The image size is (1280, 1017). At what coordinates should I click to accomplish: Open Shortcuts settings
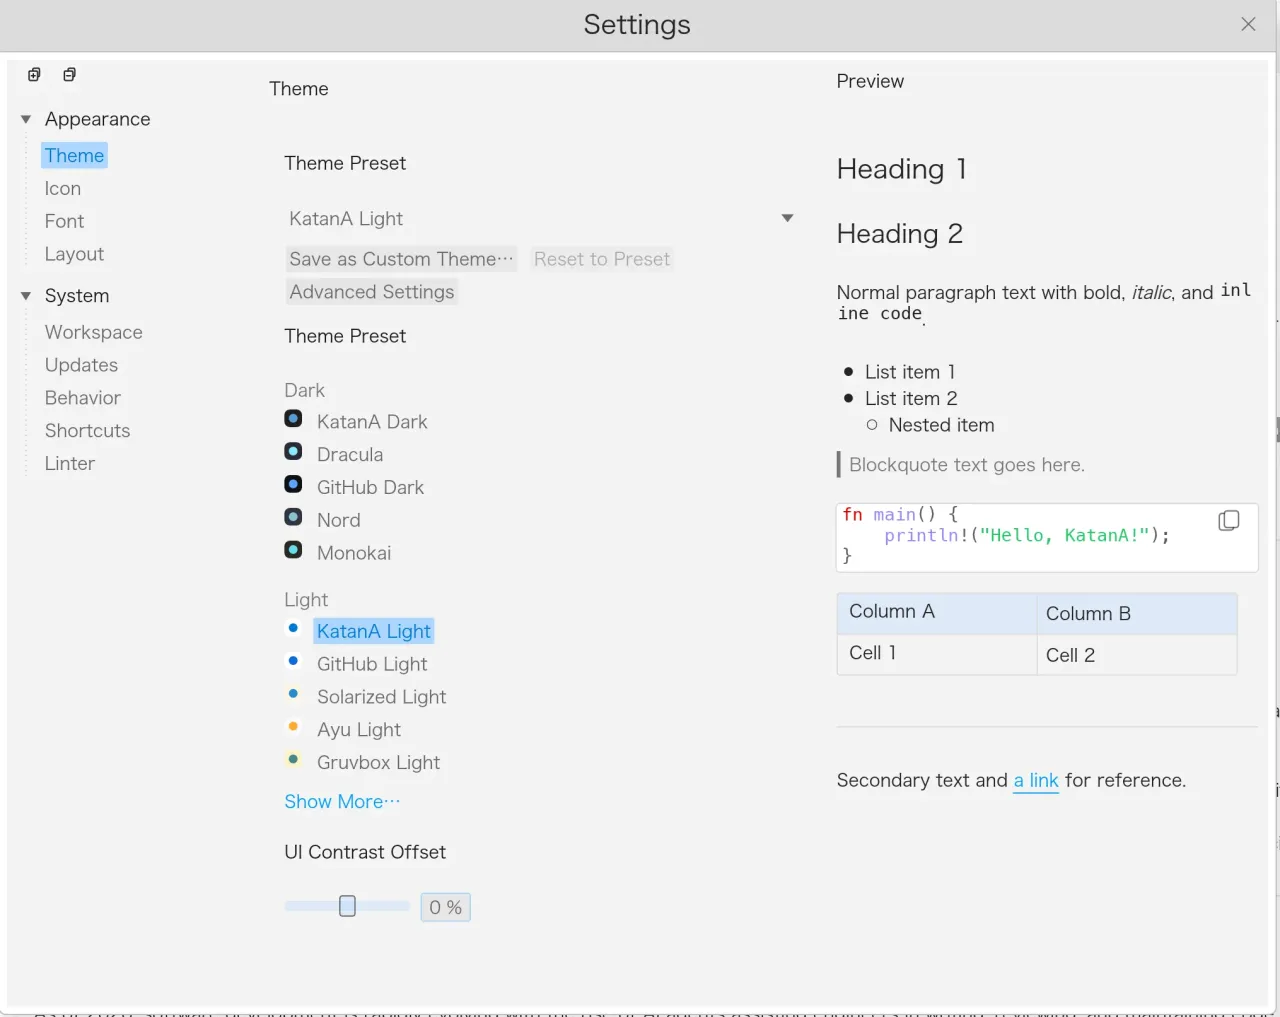(87, 431)
